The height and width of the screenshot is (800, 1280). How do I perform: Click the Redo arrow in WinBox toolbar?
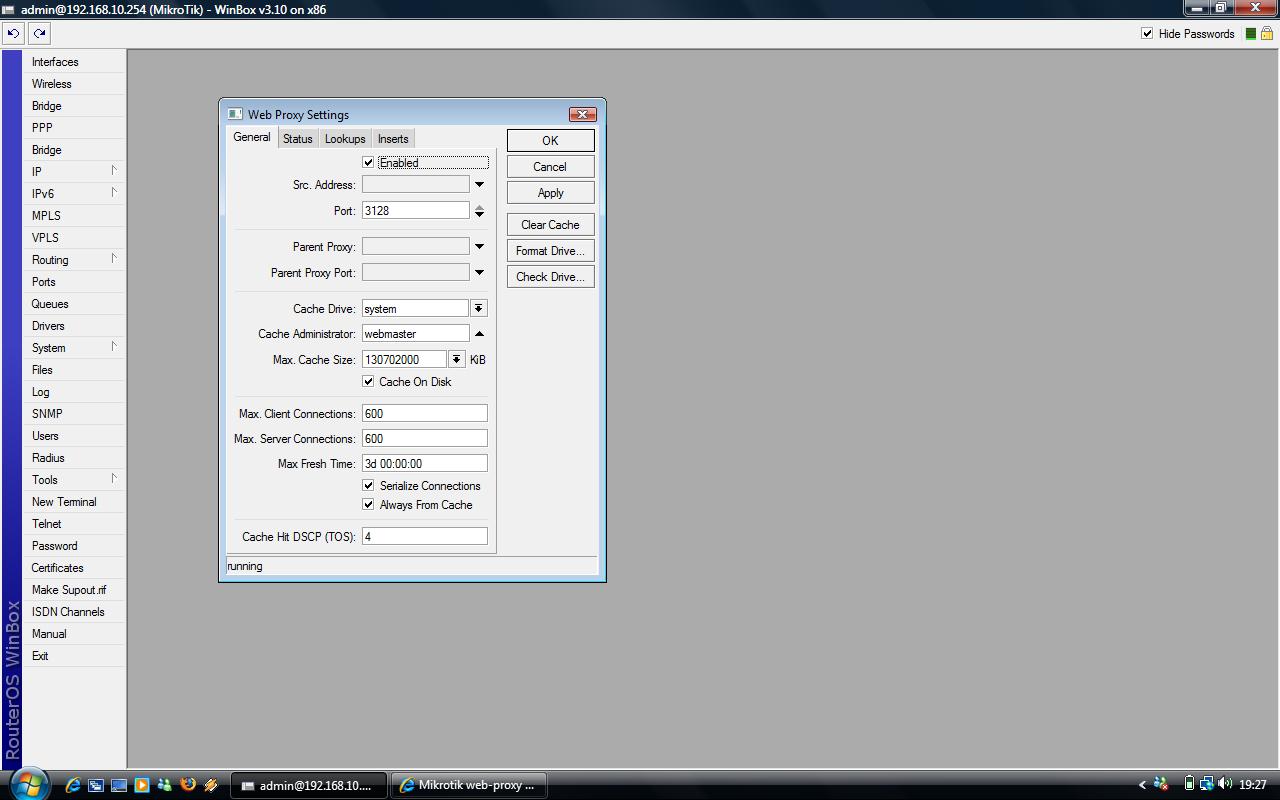39,33
